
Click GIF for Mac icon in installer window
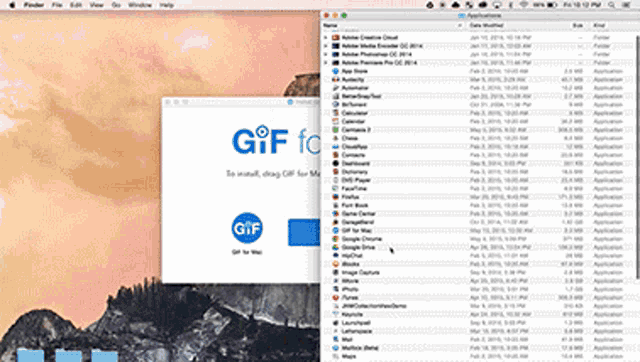[x=247, y=228]
